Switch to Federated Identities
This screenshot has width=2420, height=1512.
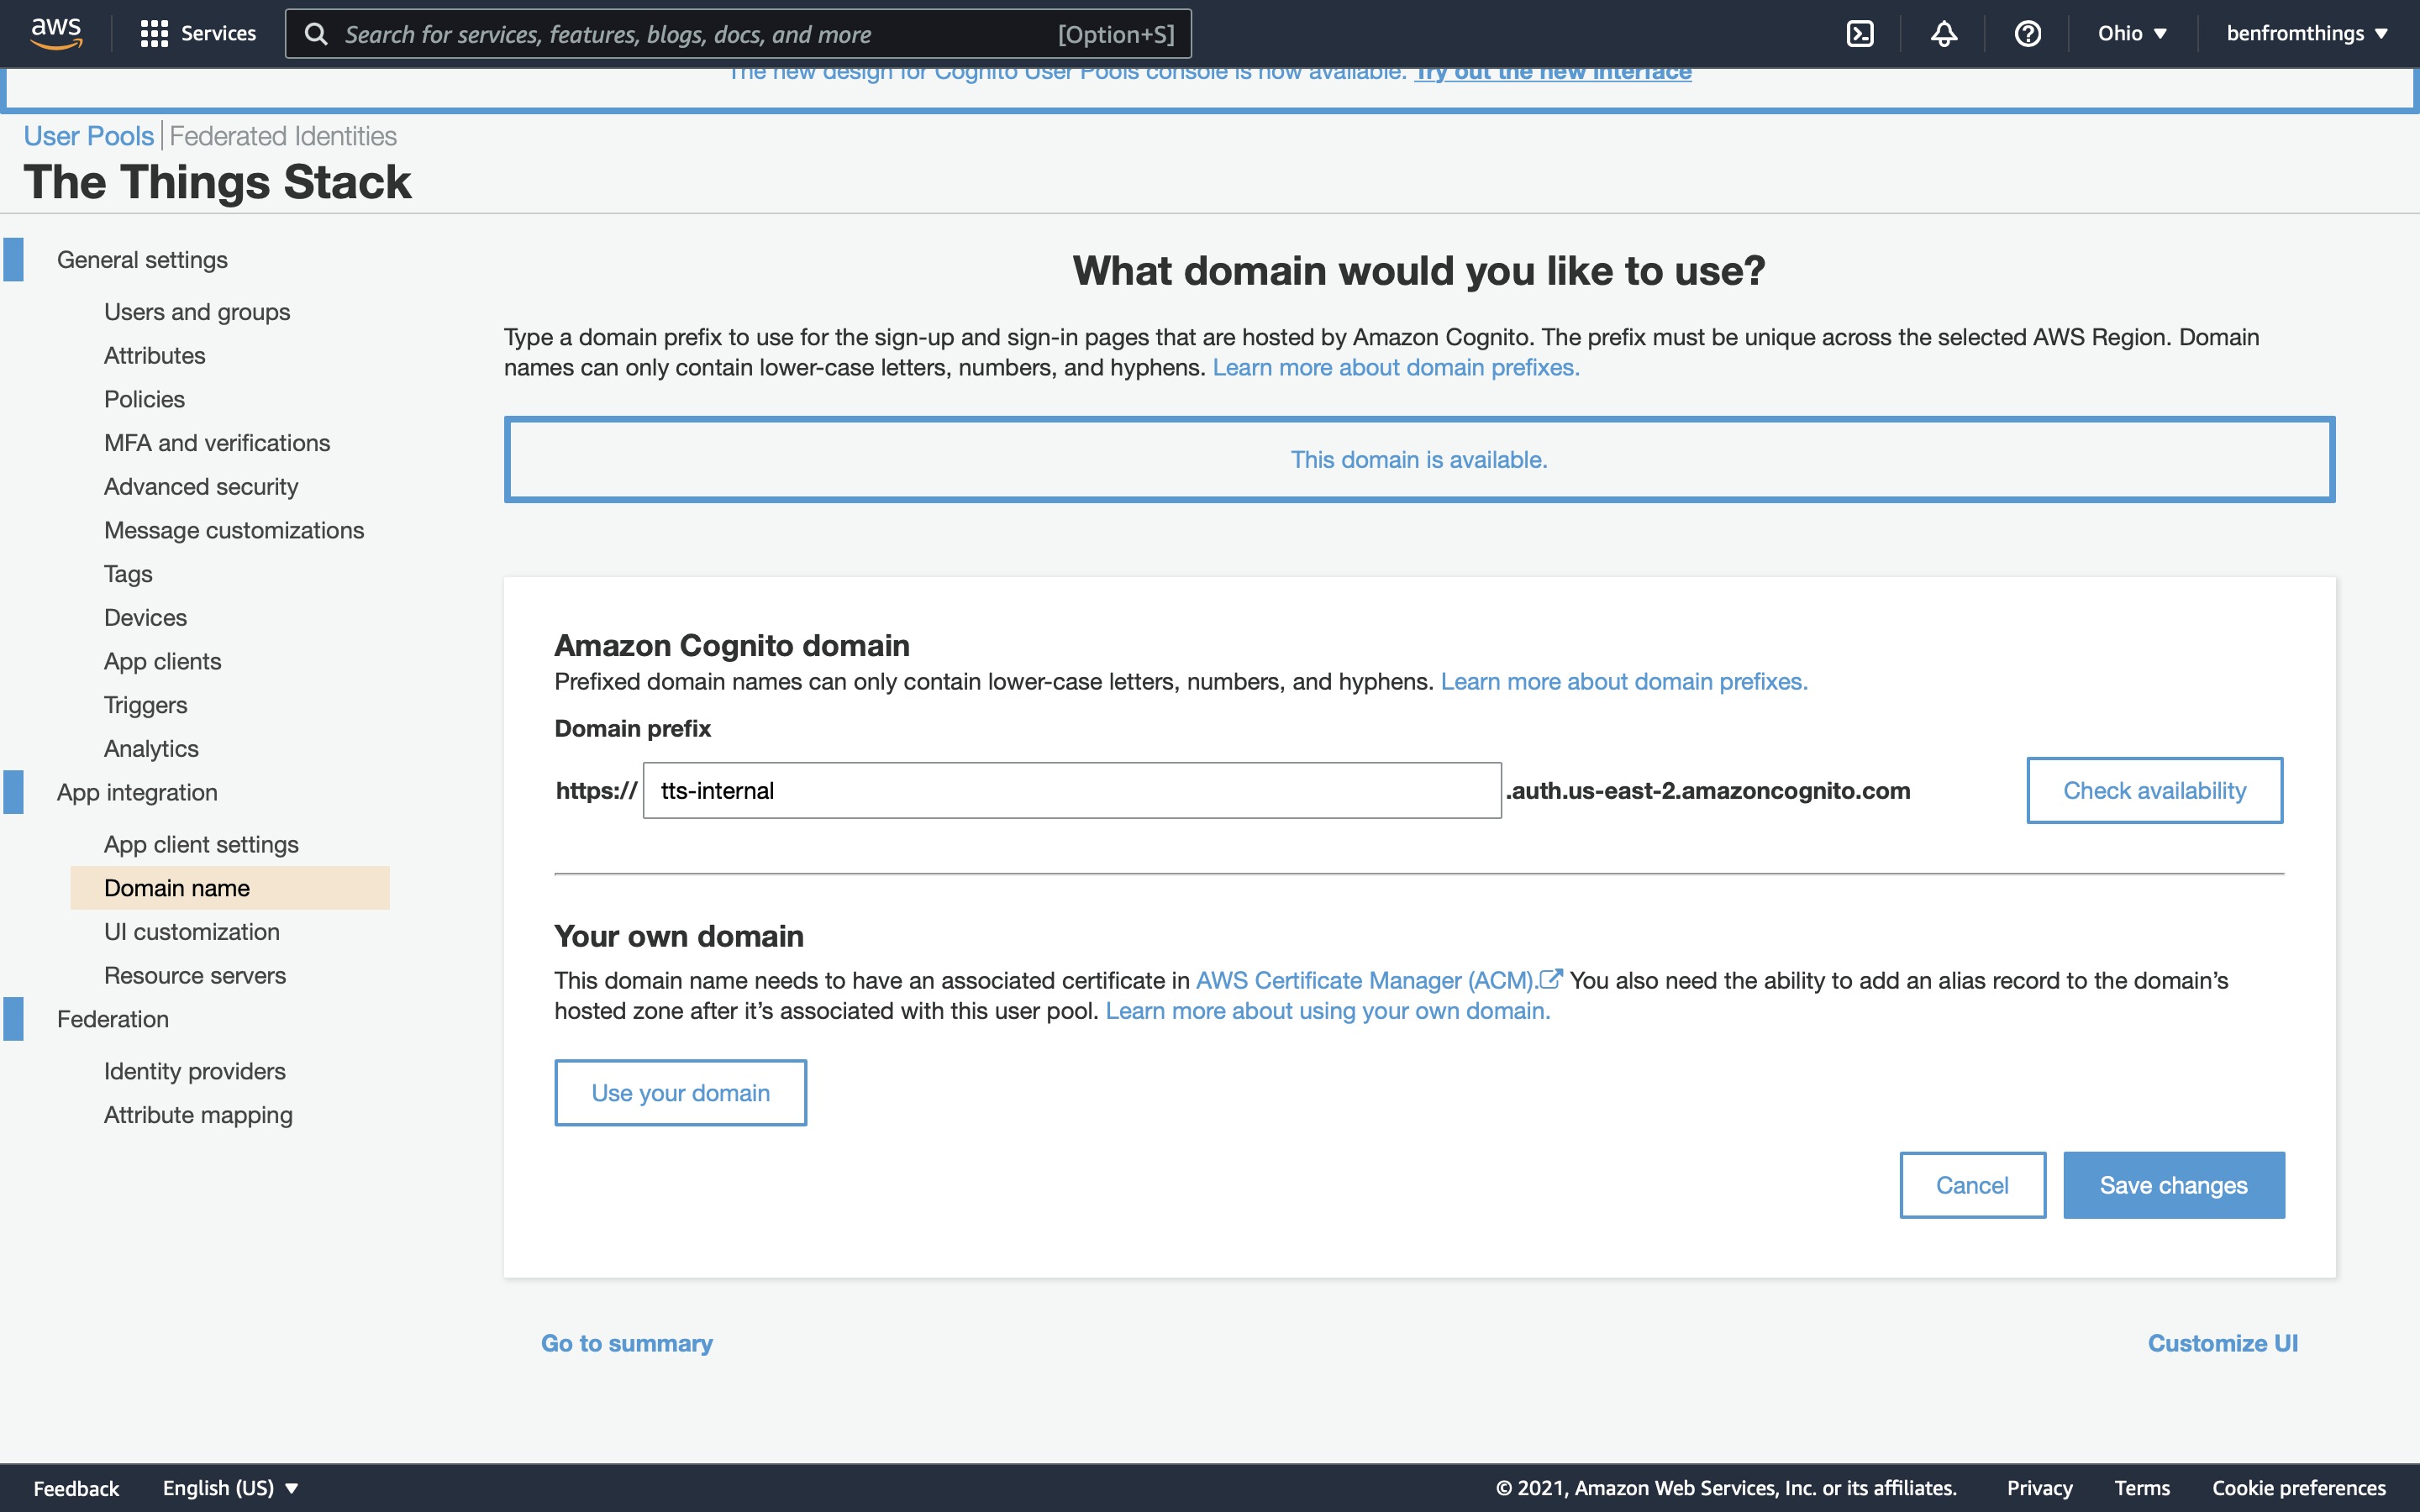coord(283,136)
